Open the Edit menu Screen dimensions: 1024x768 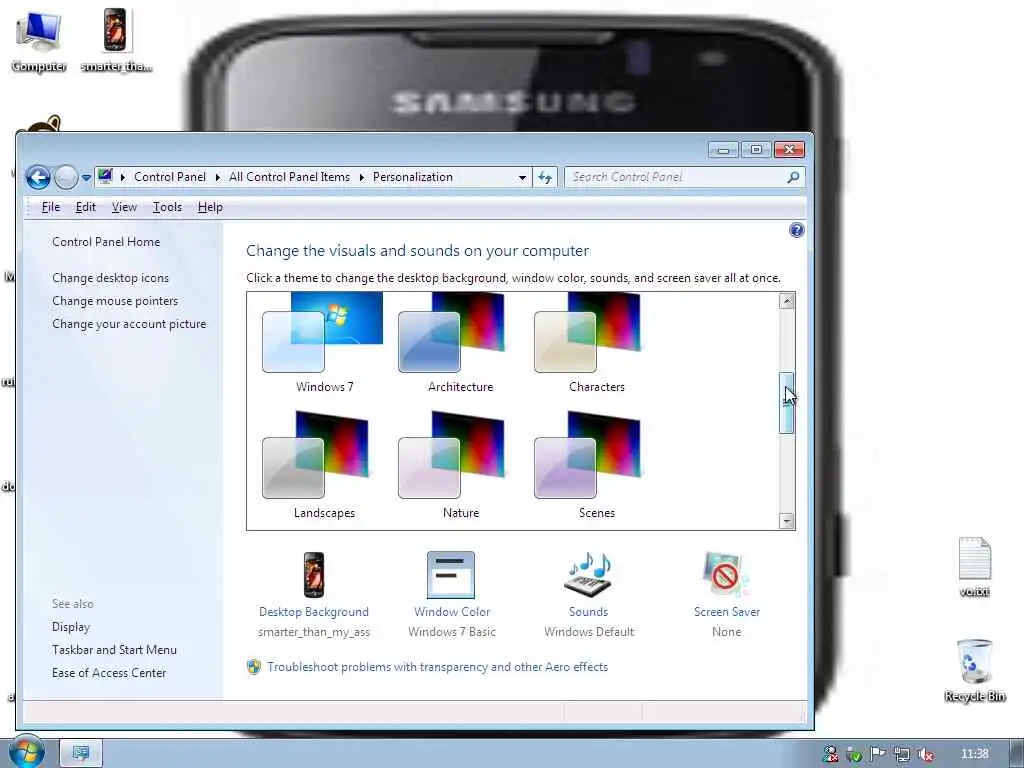(x=86, y=207)
